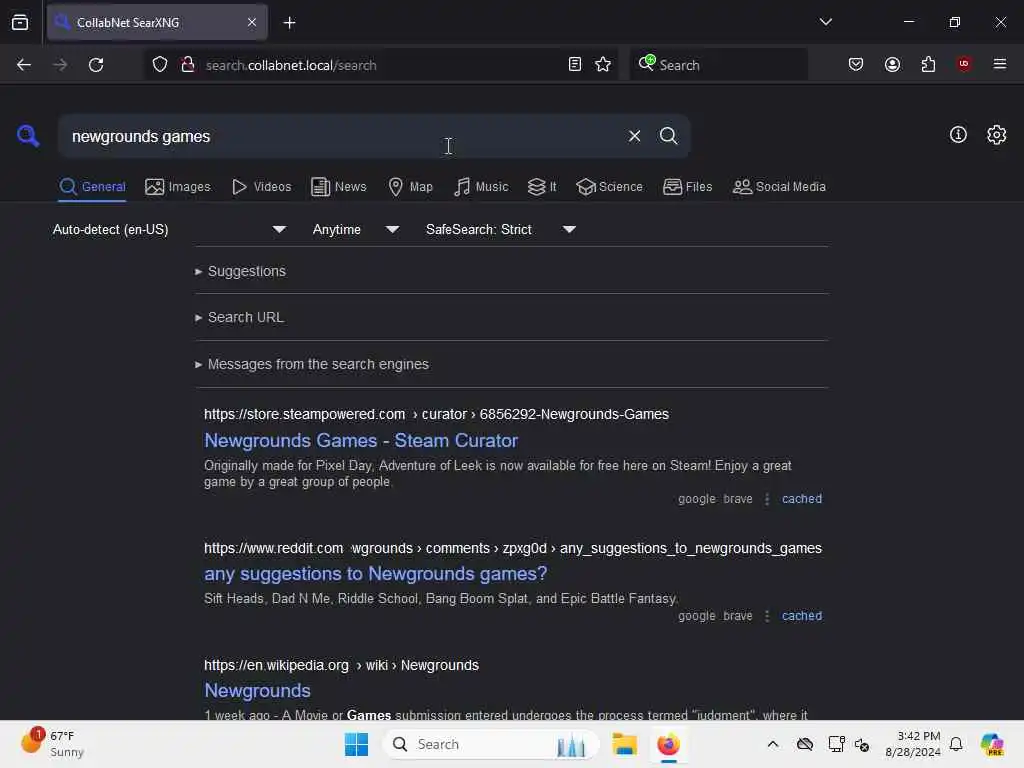Open the extensions puzzle icon
This screenshot has width=1024, height=768.
tap(928, 64)
